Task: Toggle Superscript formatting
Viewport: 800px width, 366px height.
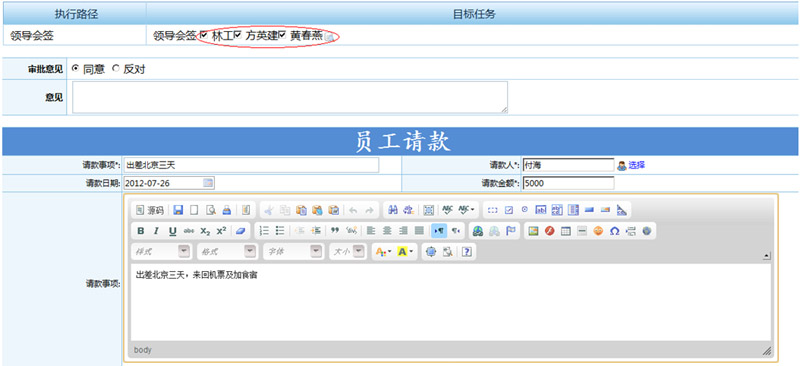Action: pos(221,231)
